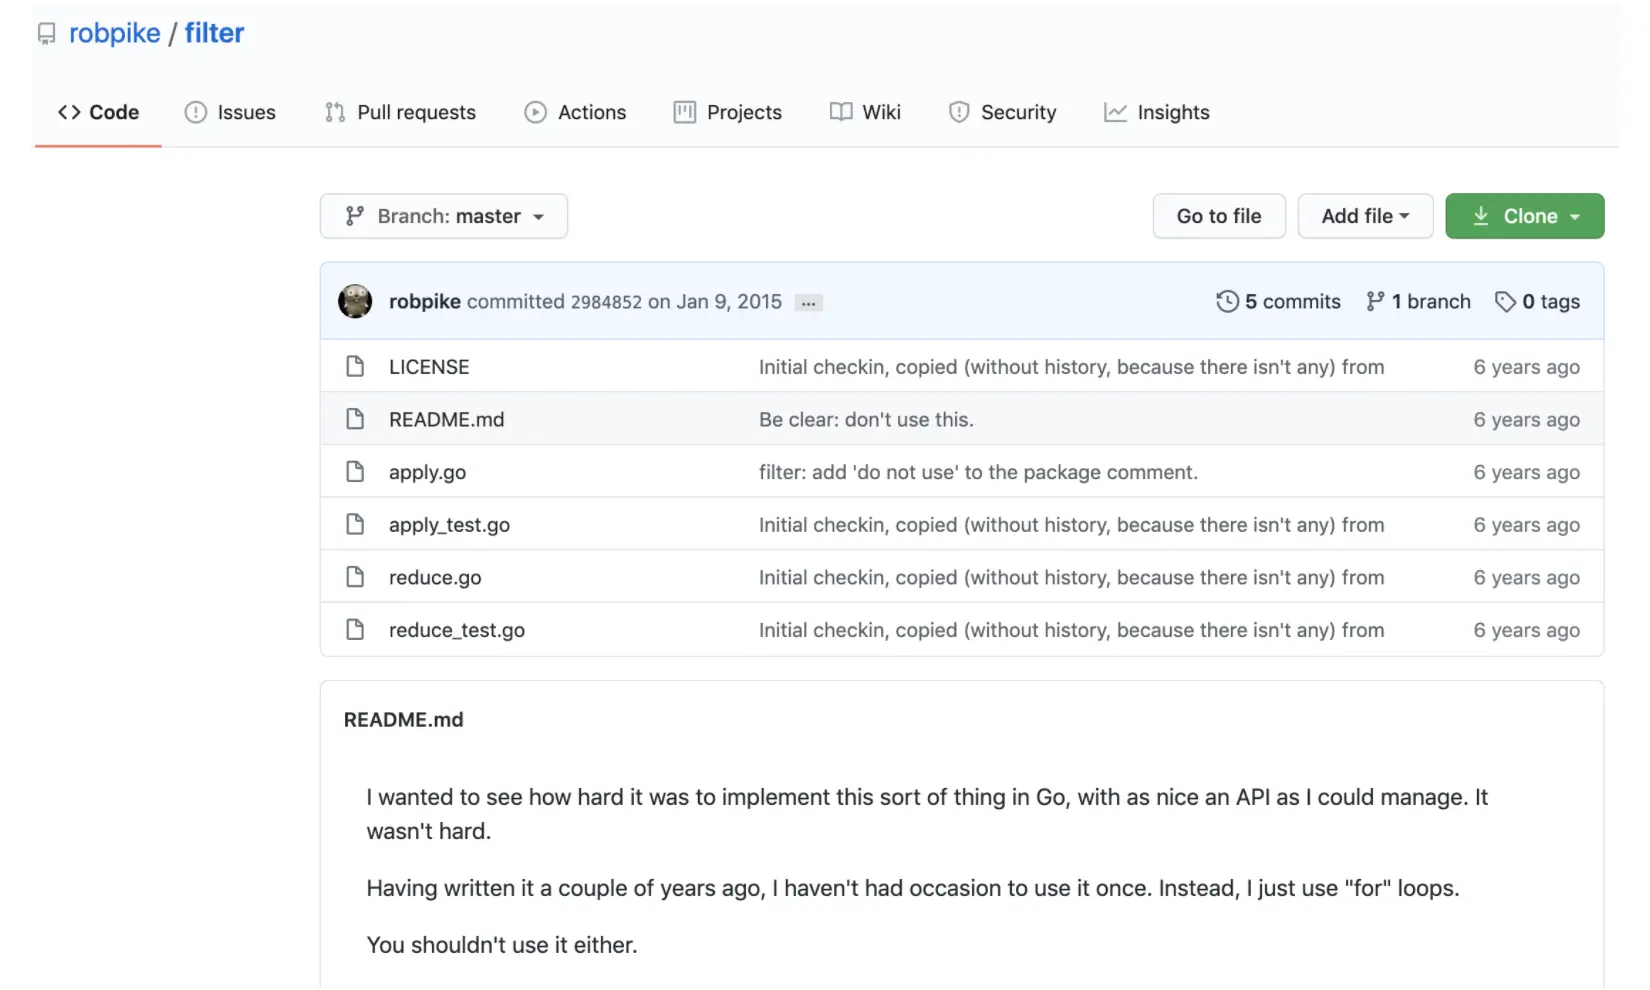Click the repository icon beside robpike
Viewport: 1650px width, 990px height.
[46, 34]
